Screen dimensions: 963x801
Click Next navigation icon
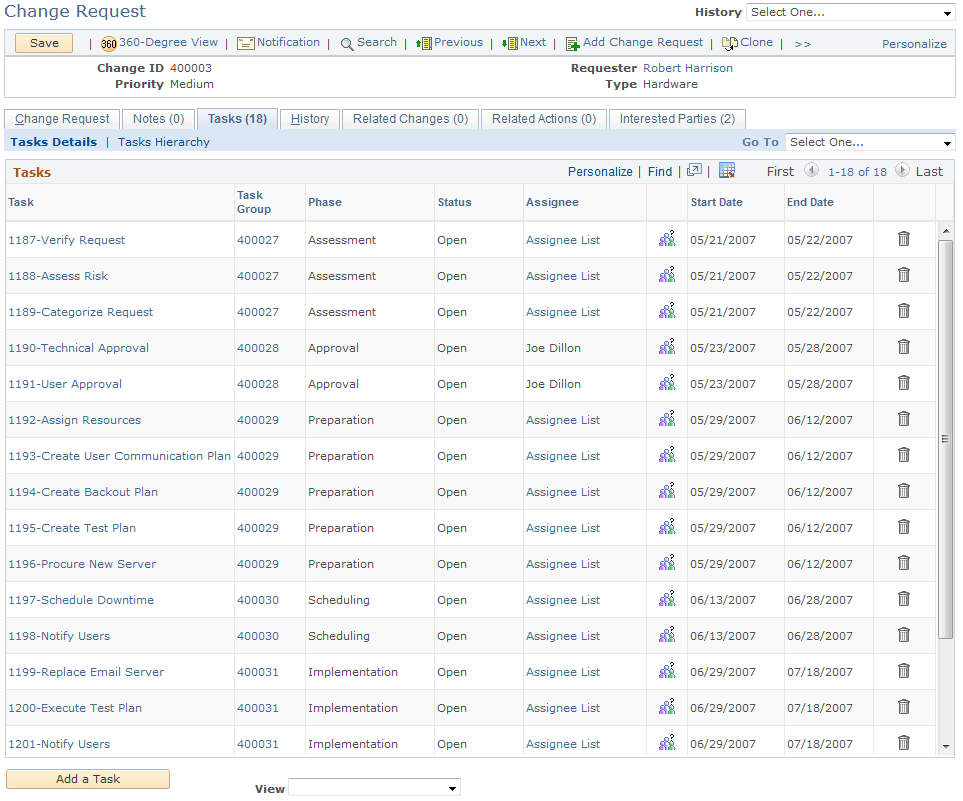point(523,43)
